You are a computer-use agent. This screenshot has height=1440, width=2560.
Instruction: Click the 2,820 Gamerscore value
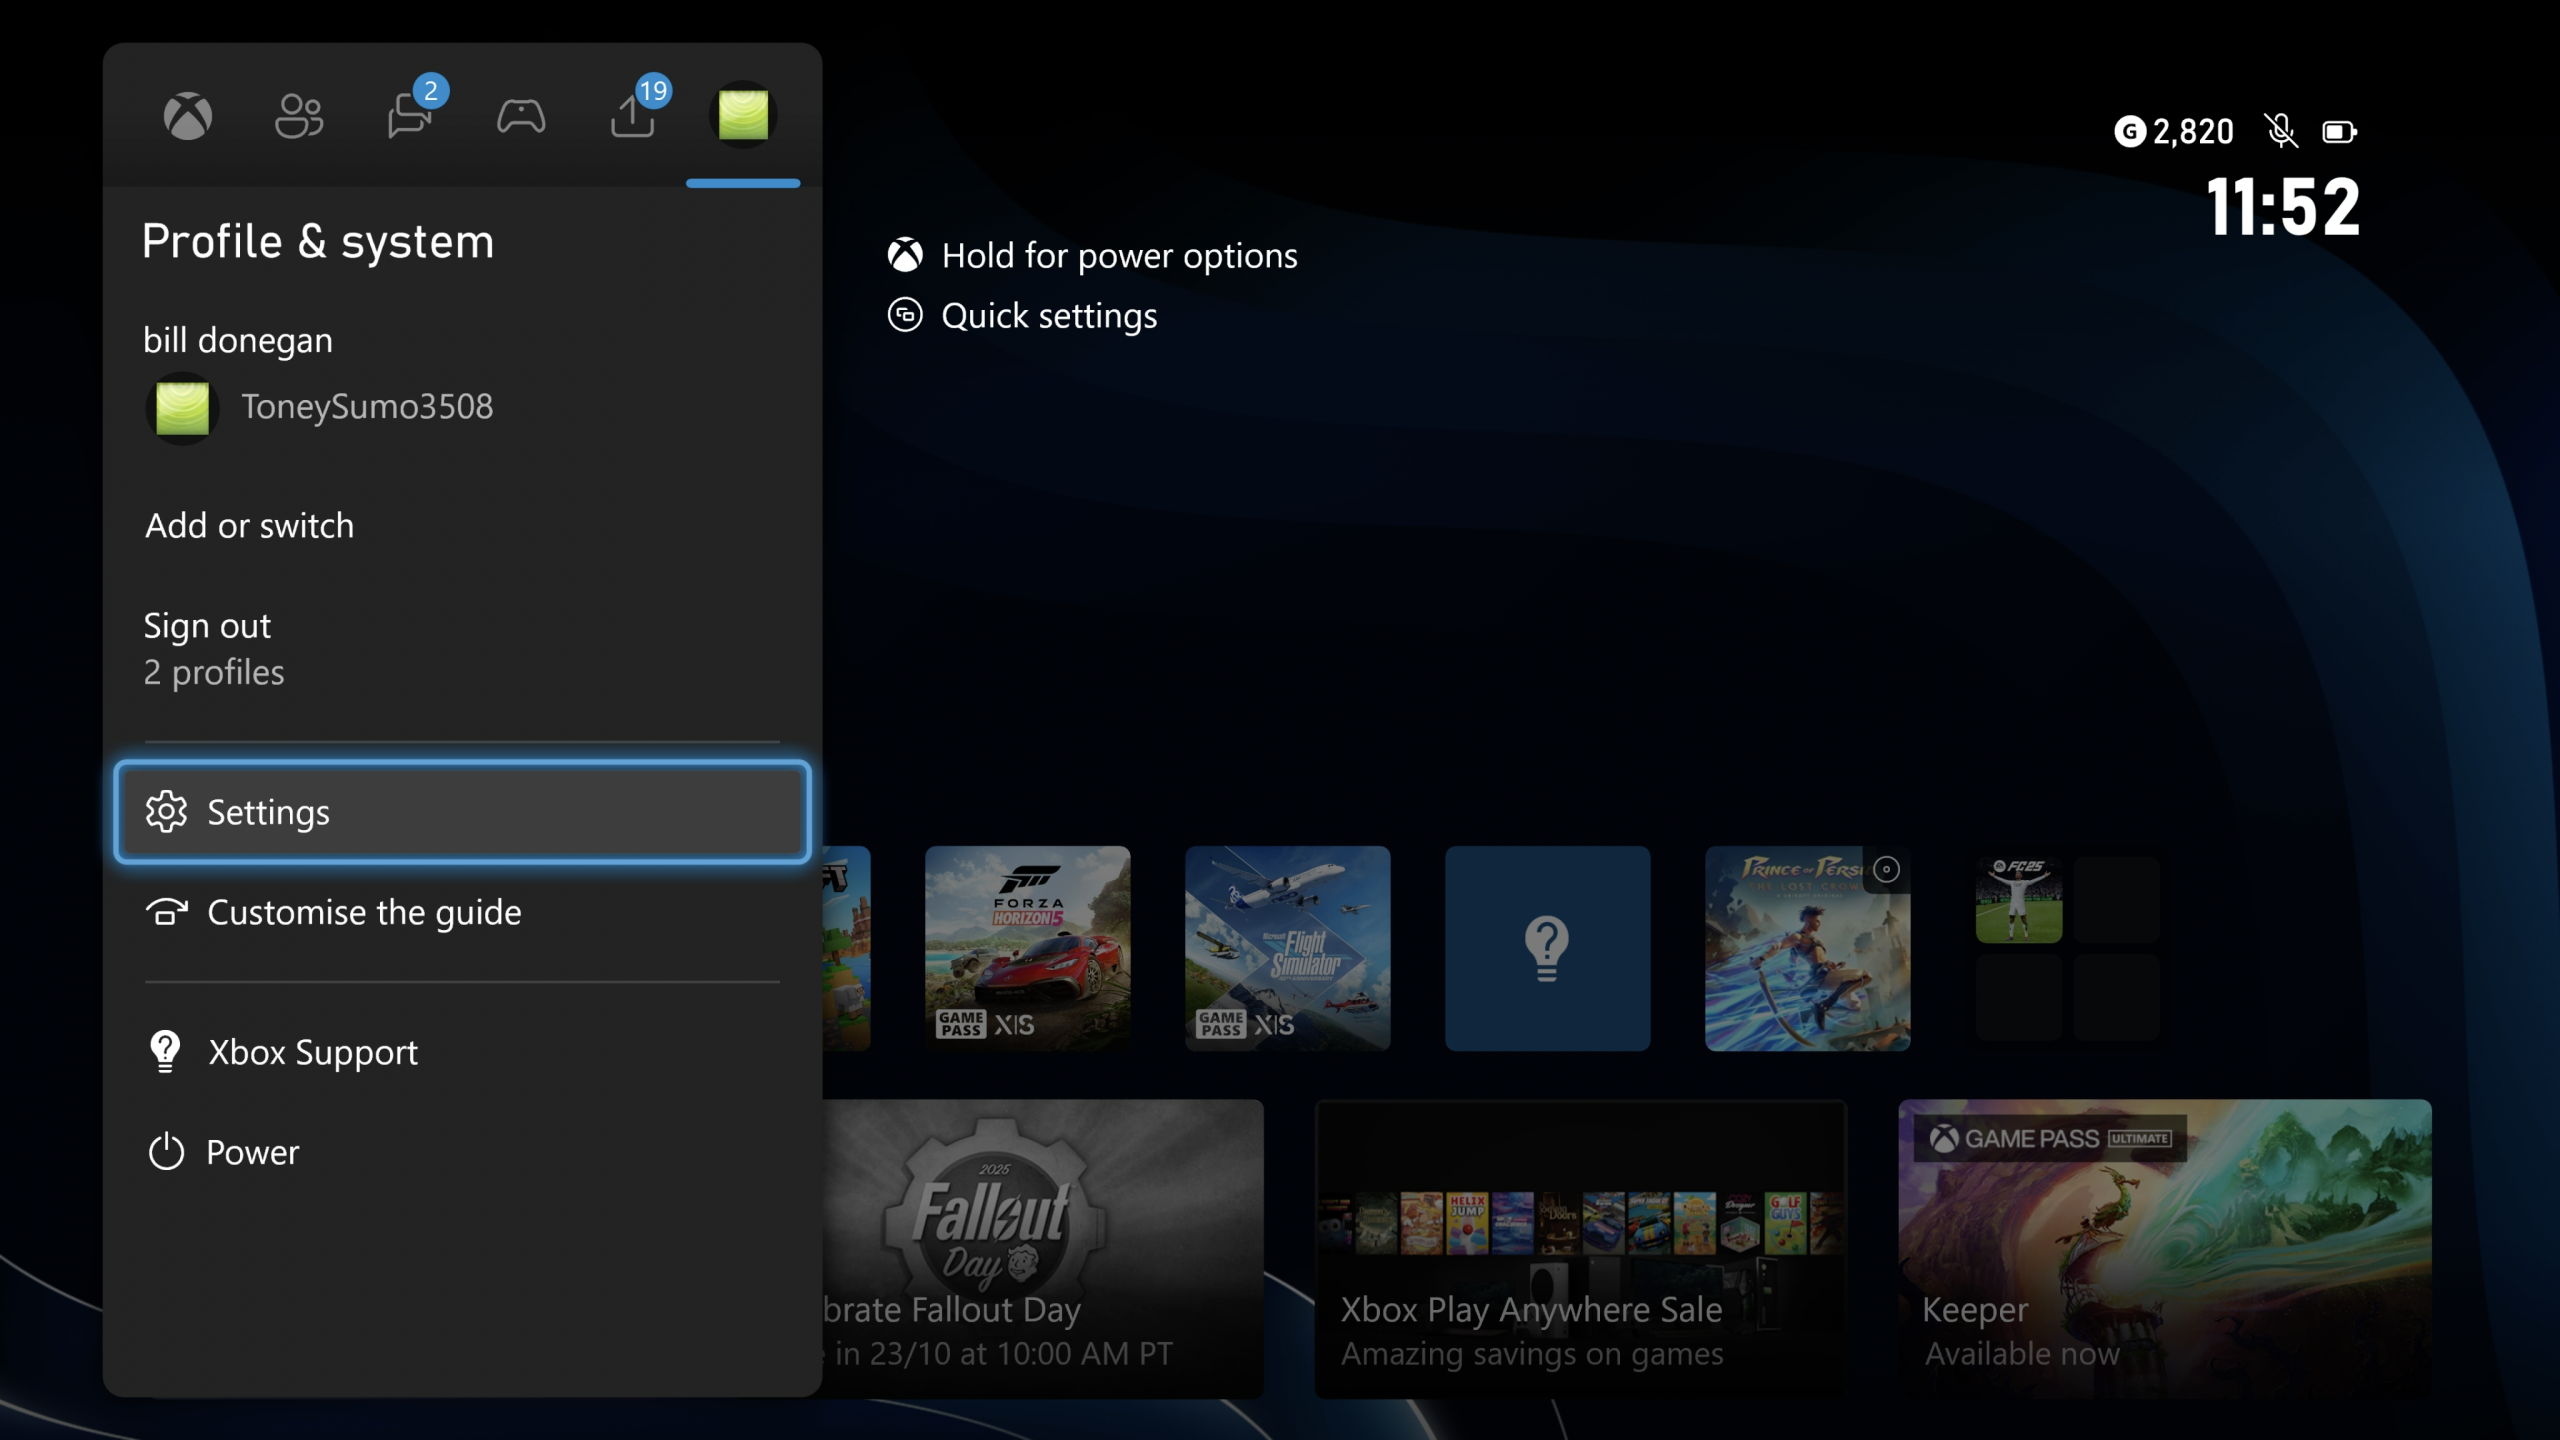click(2193, 131)
